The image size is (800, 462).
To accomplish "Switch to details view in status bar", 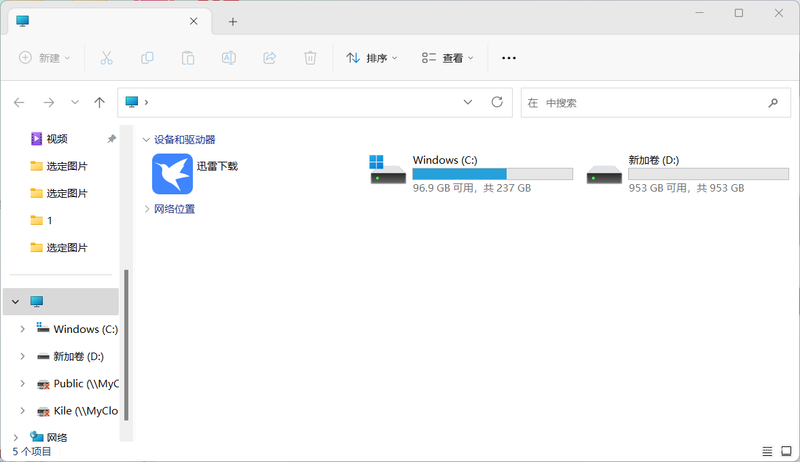I will 767,451.
